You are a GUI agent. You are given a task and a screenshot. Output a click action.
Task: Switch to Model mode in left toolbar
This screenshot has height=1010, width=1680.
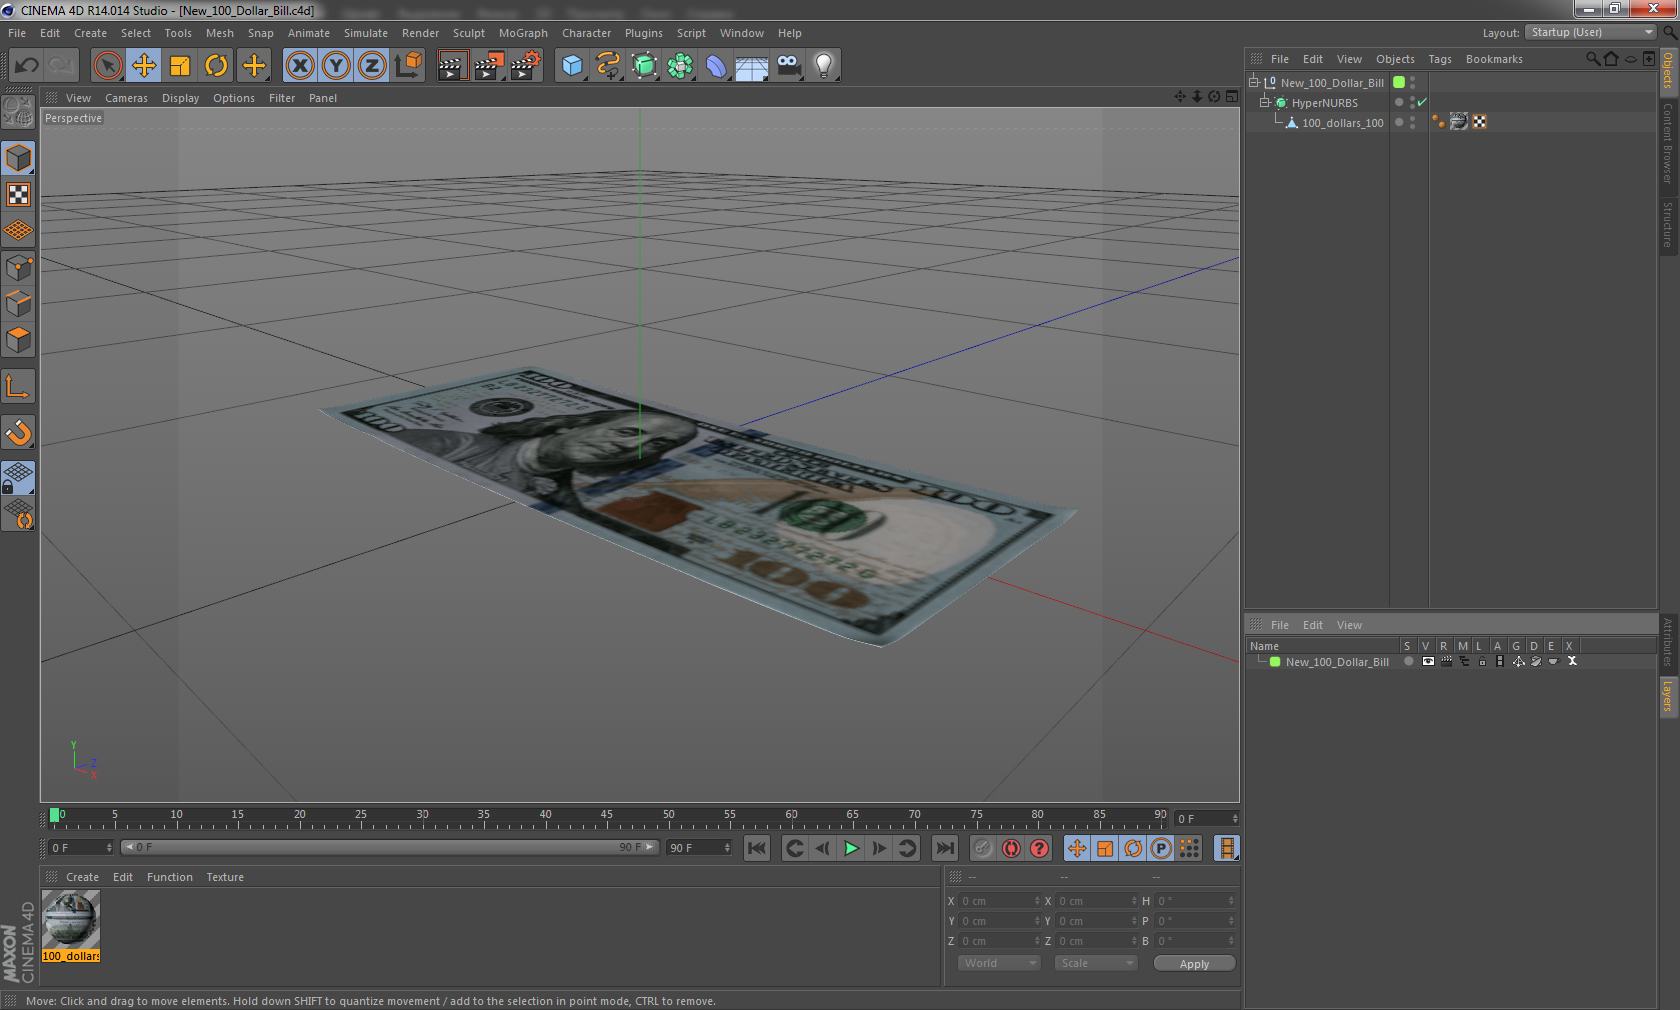19,159
